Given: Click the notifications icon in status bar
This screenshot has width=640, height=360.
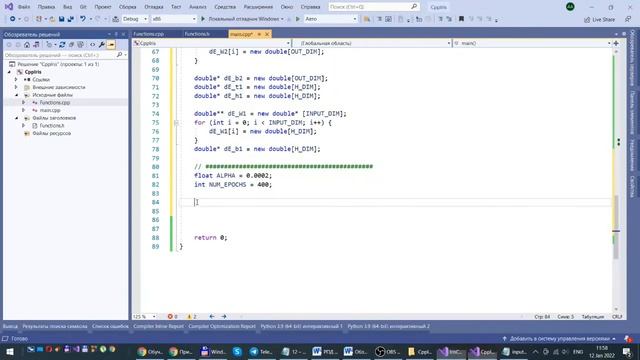Looking at the screenshot, I should (x=628, y=339).
